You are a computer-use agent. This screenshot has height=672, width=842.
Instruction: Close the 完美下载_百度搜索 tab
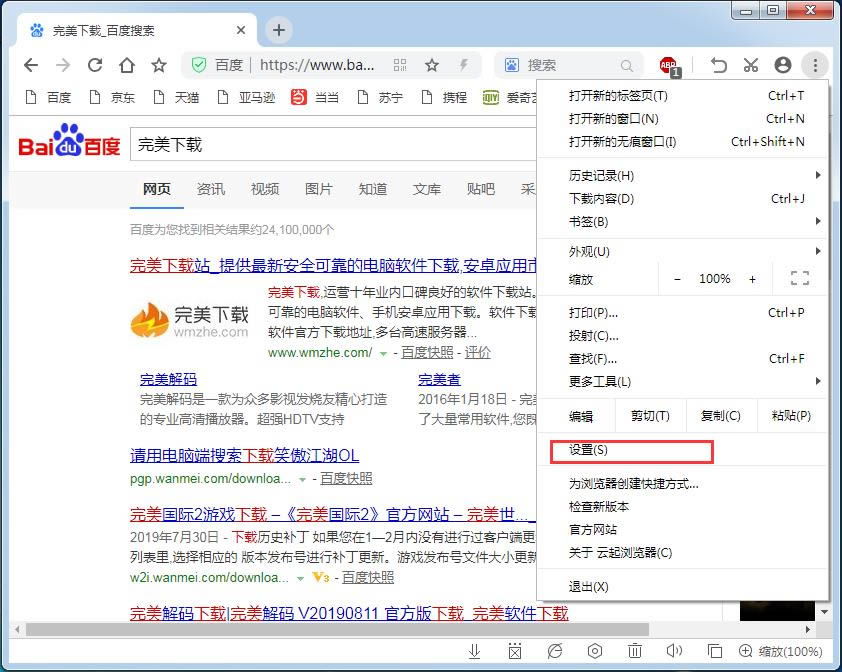coord(241,30)
